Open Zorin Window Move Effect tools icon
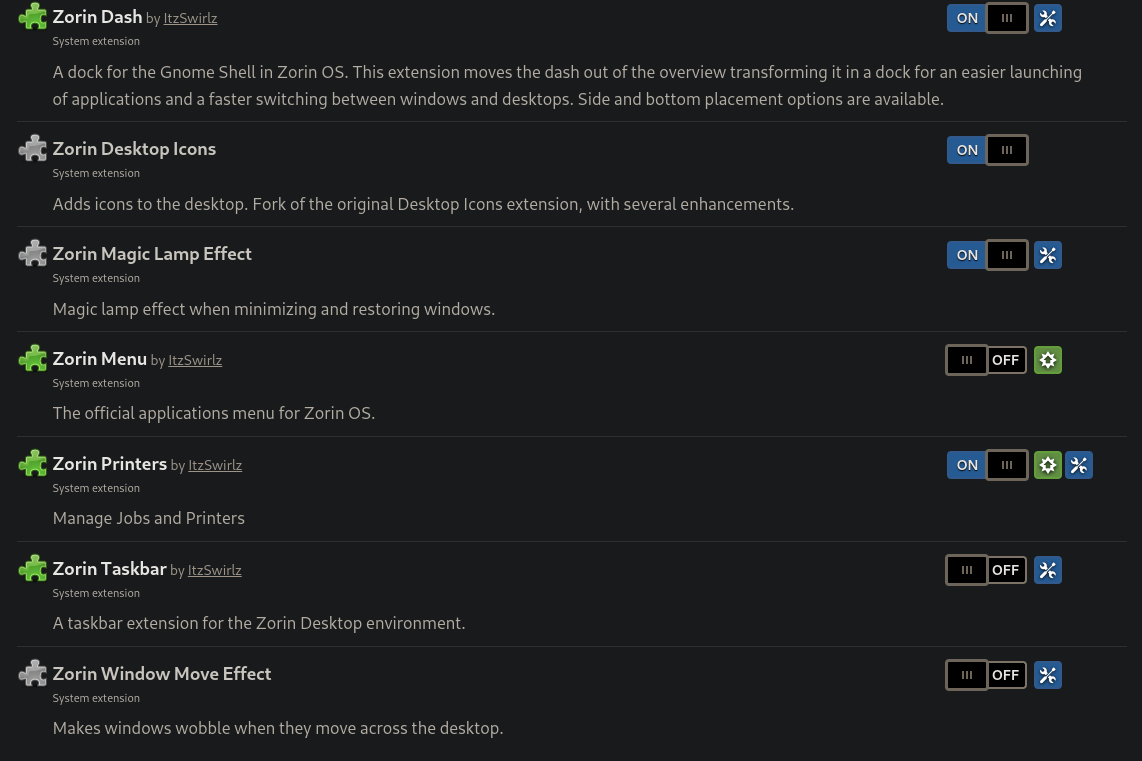The width and height of the screenshot is (1142, 761). (x=1047, y=675)
